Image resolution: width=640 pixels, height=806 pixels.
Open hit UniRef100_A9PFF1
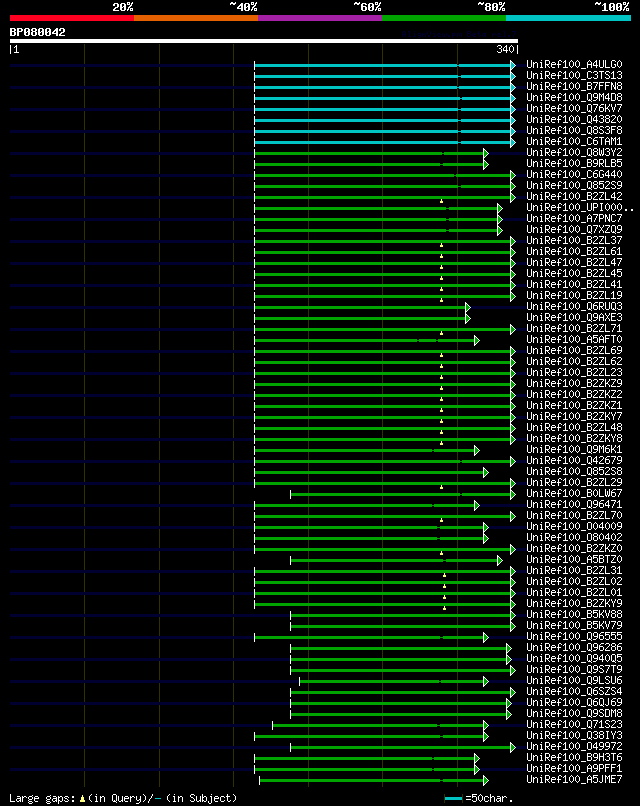point(574,768)
